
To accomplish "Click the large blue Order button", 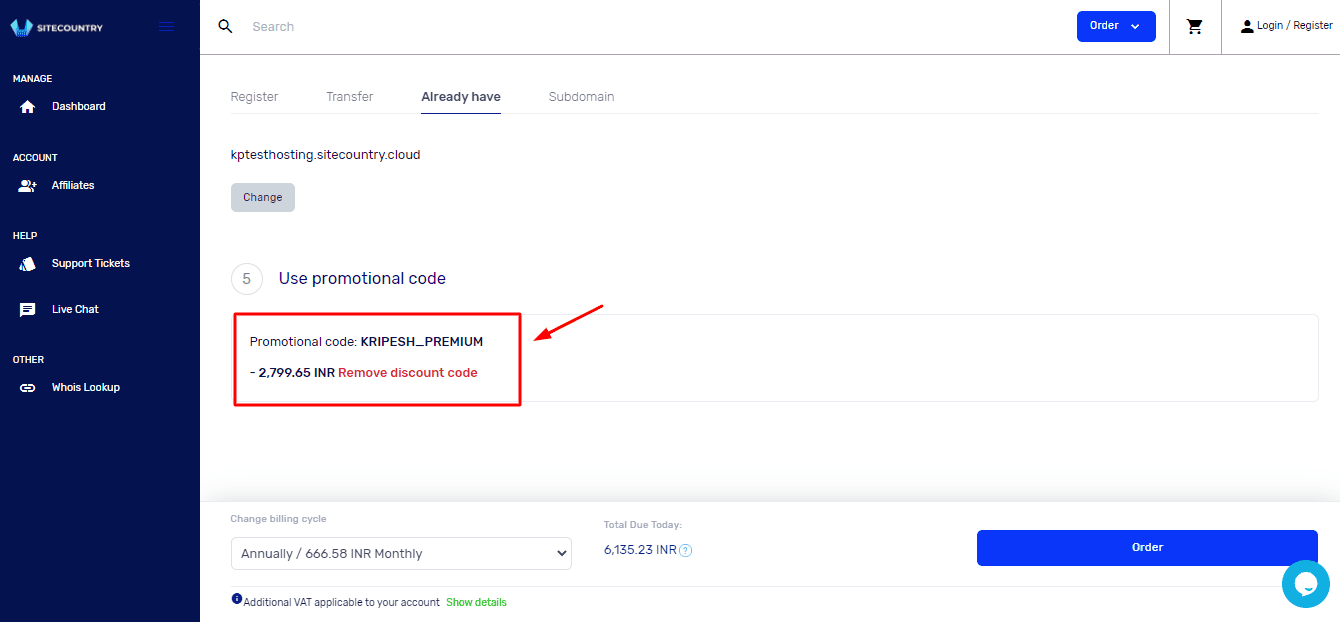I will (1147, 548).
